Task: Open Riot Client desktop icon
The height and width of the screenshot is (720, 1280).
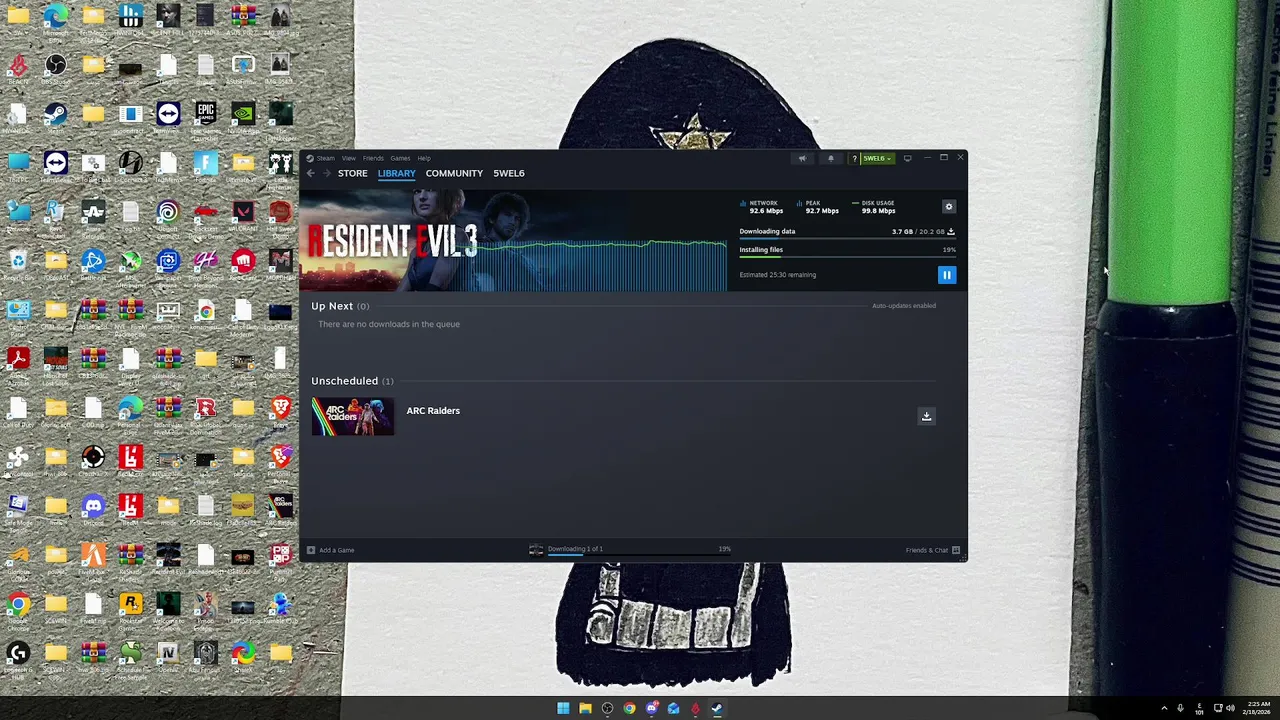Action: 243,262
